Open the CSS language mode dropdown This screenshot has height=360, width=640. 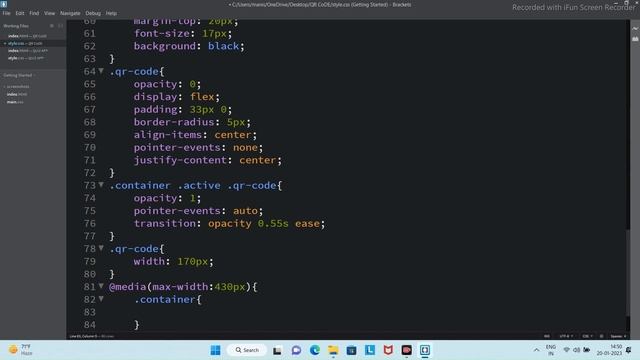[x=587, y=336]
